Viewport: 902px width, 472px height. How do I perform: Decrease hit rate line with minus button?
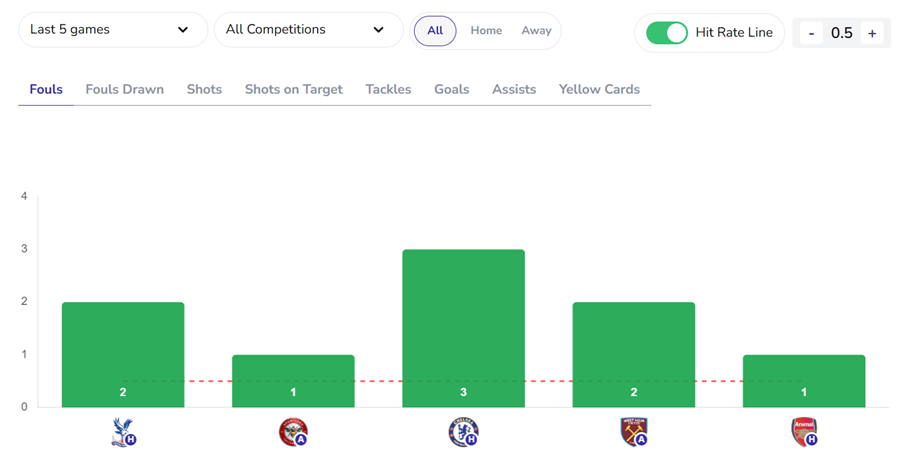(811, 33)
